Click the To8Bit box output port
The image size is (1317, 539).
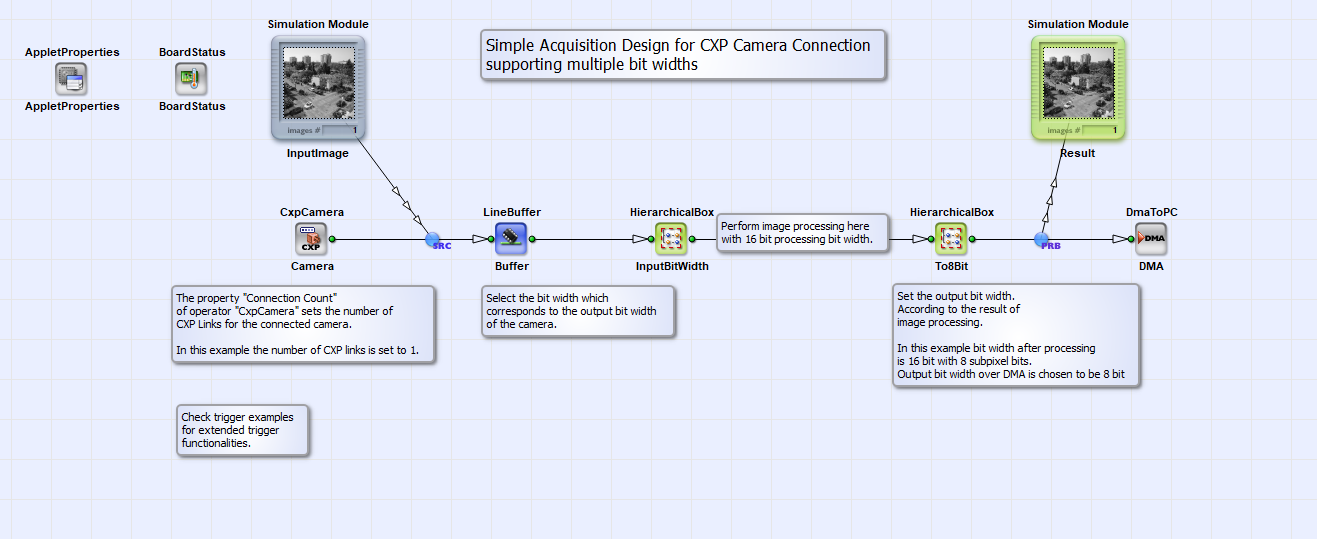point(972,239)
